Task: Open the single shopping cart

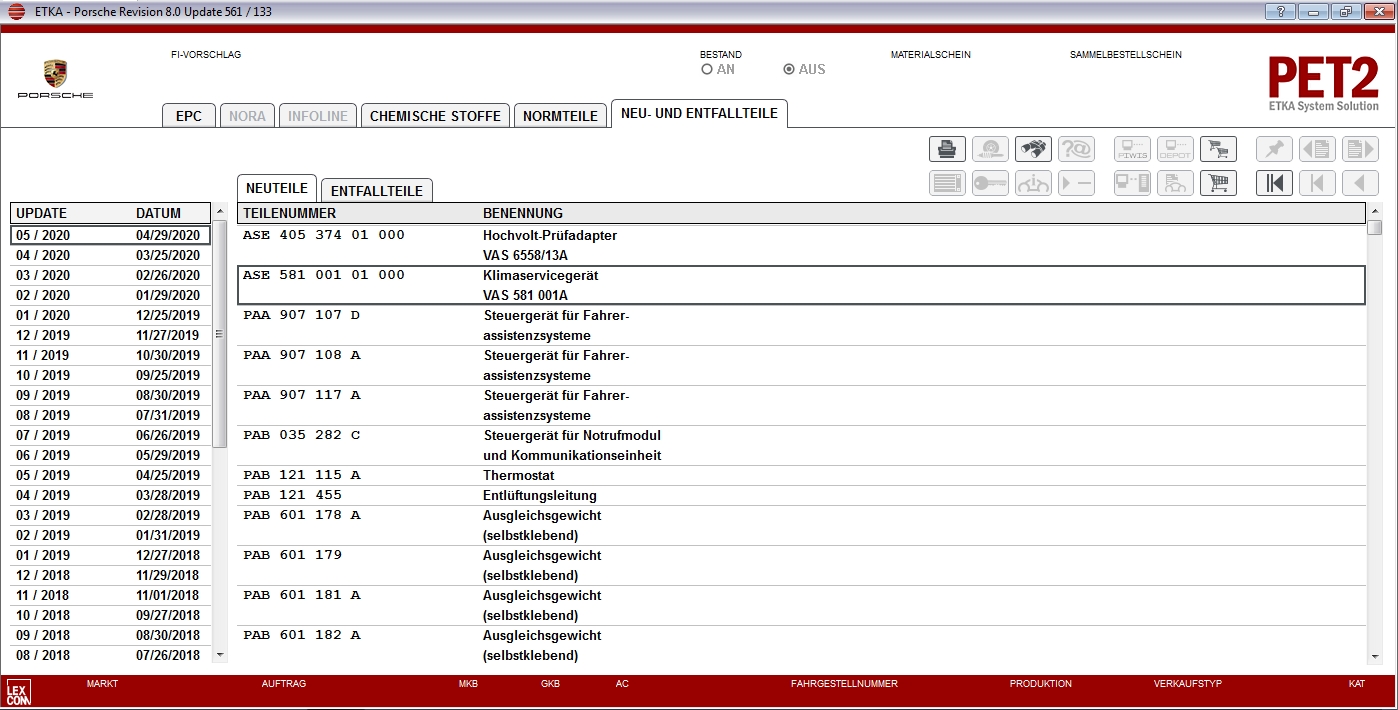Action: (1218, 183)
